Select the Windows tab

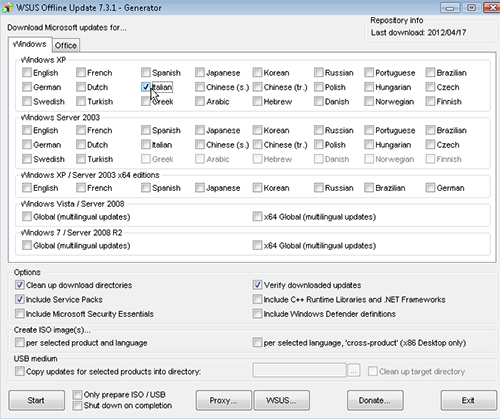click(x=30, y=44)
